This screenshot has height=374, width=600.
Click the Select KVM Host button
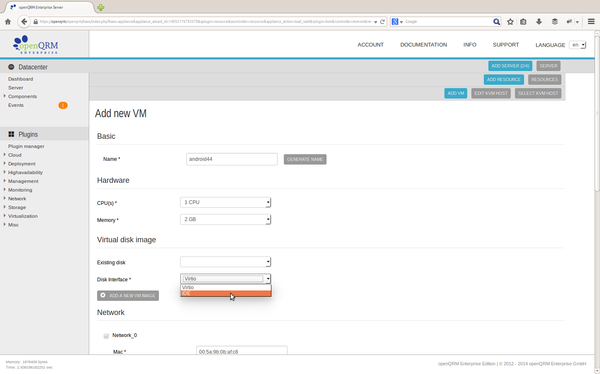[x=538, y=93]
